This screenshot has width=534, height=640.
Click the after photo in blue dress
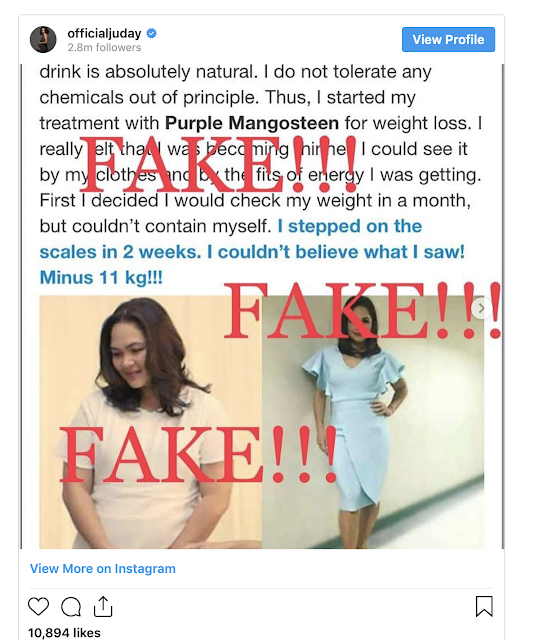click(x=373, y=422)
